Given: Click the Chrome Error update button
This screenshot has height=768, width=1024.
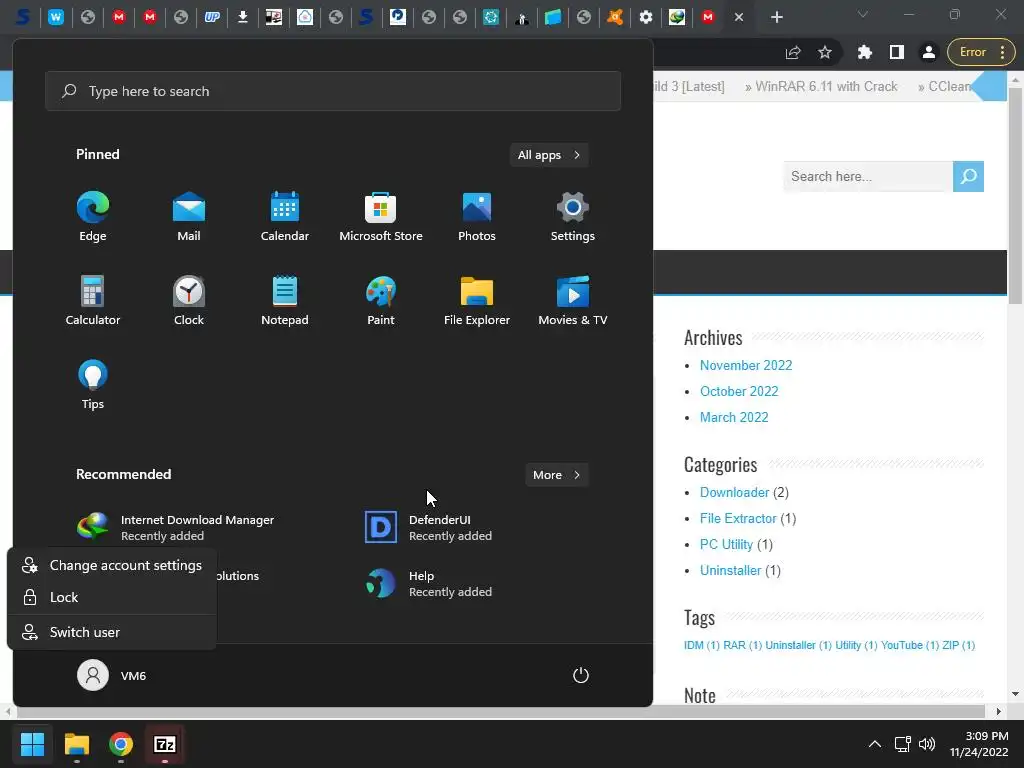Looking at the screenshot, I should (x=982, y=52).
